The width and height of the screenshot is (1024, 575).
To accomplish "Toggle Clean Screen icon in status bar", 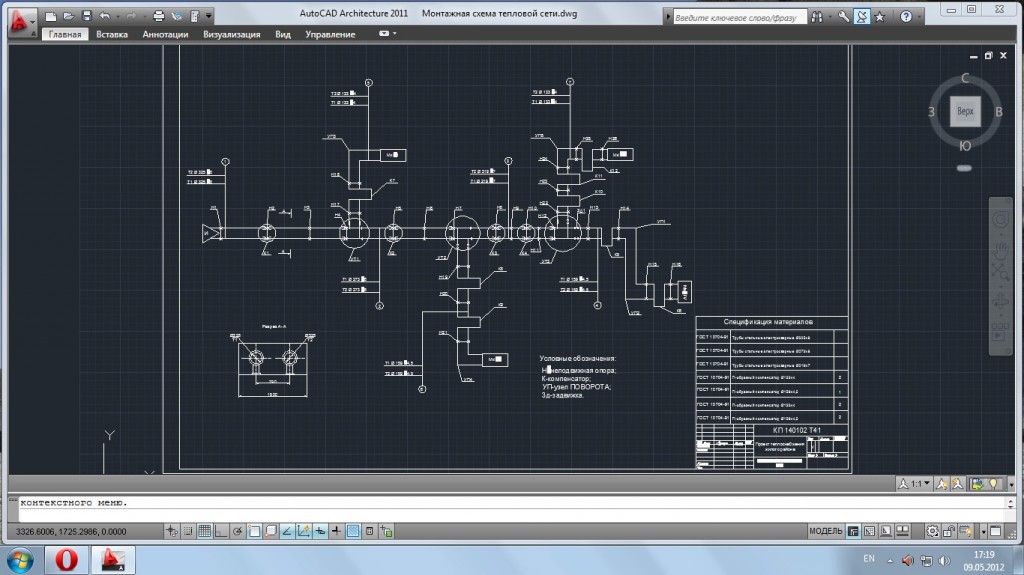I will click(x=995, y=531).
